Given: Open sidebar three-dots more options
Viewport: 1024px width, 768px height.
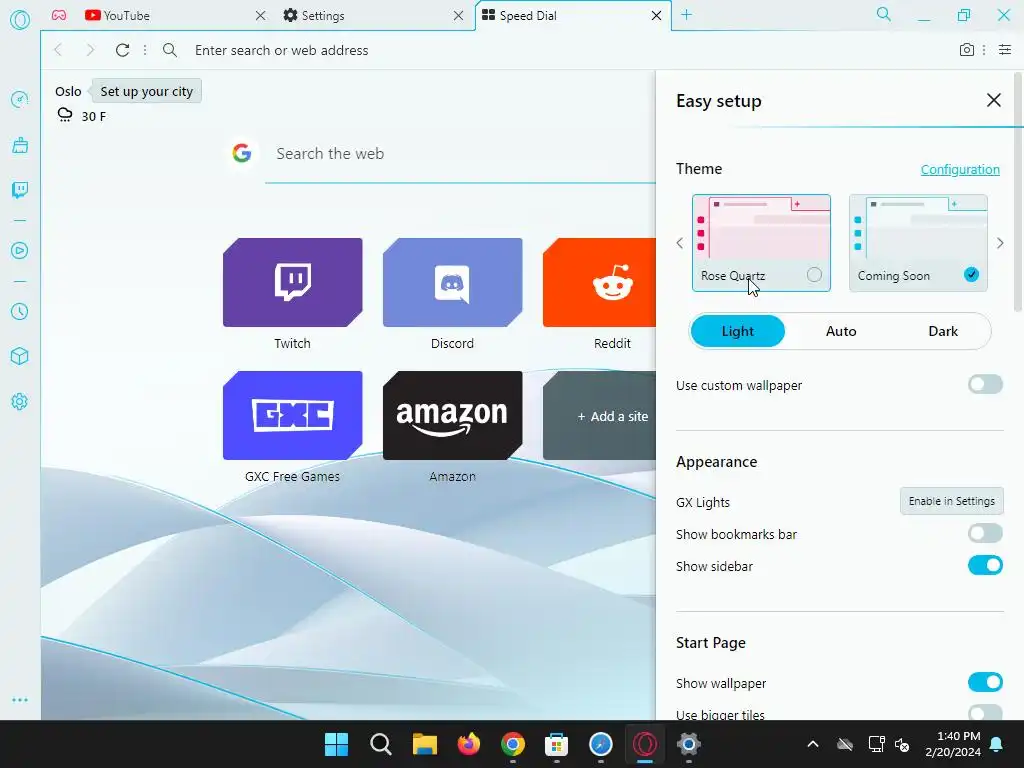Looking at the screenshot, I should pyautogui.click(x=20, y=700).
